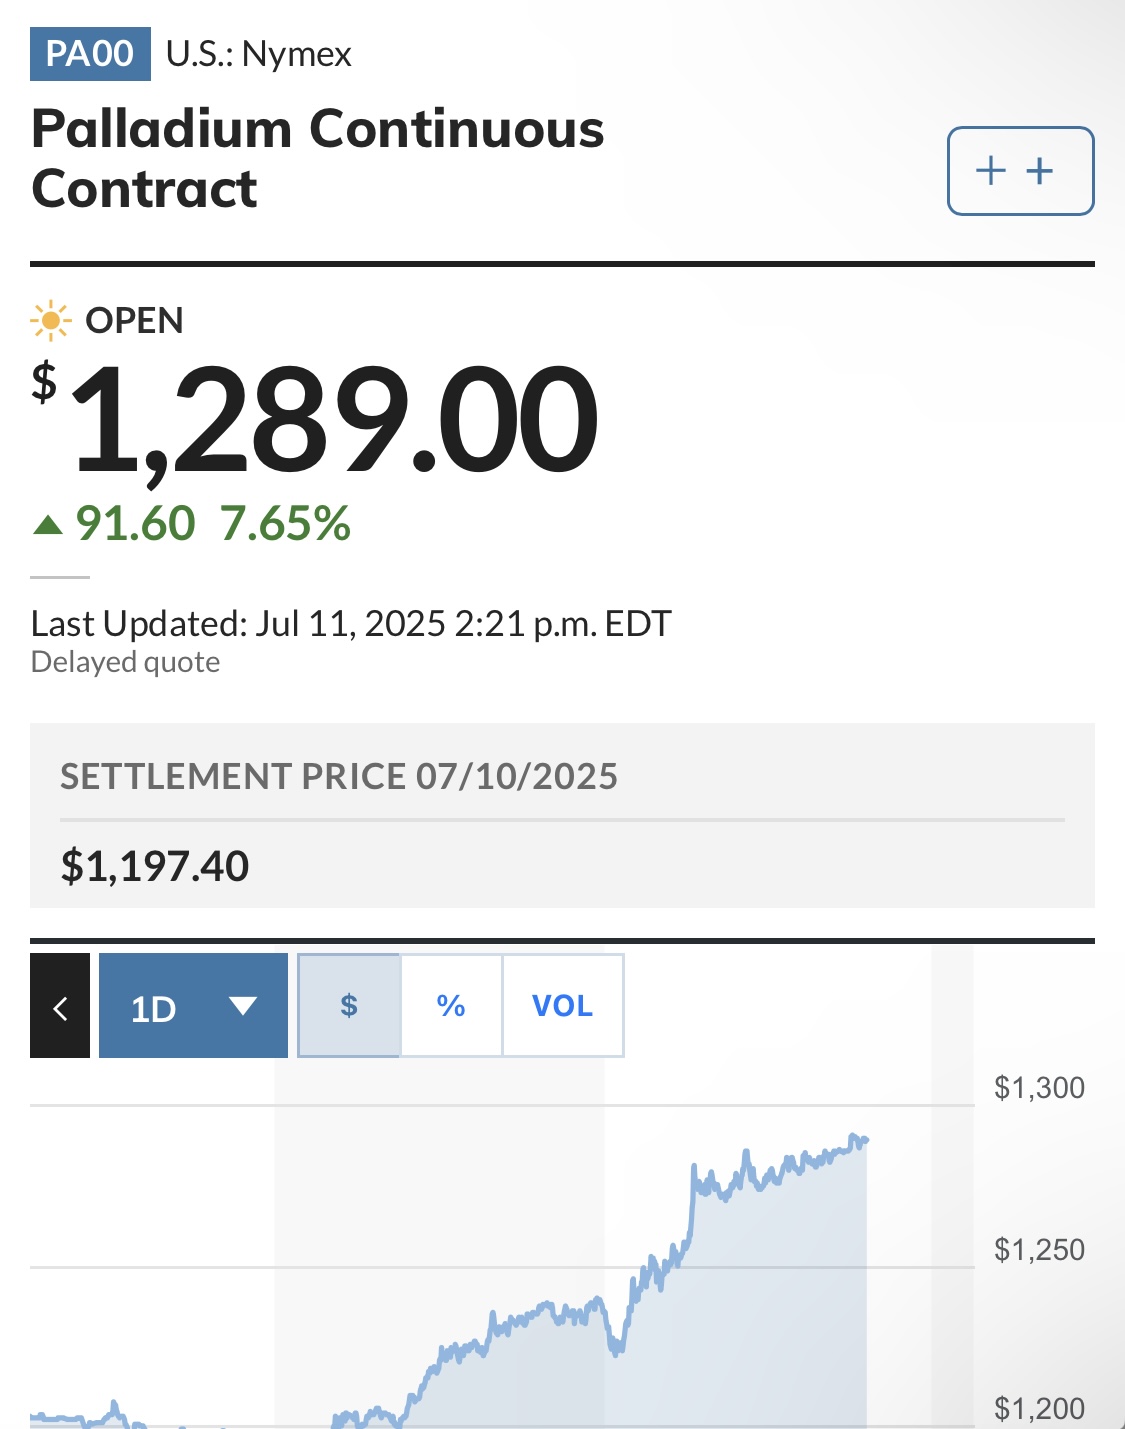Click the $1,289.00 current price
The image size is (1125, 1429).
pyautogui.click(x=315, y=420)
